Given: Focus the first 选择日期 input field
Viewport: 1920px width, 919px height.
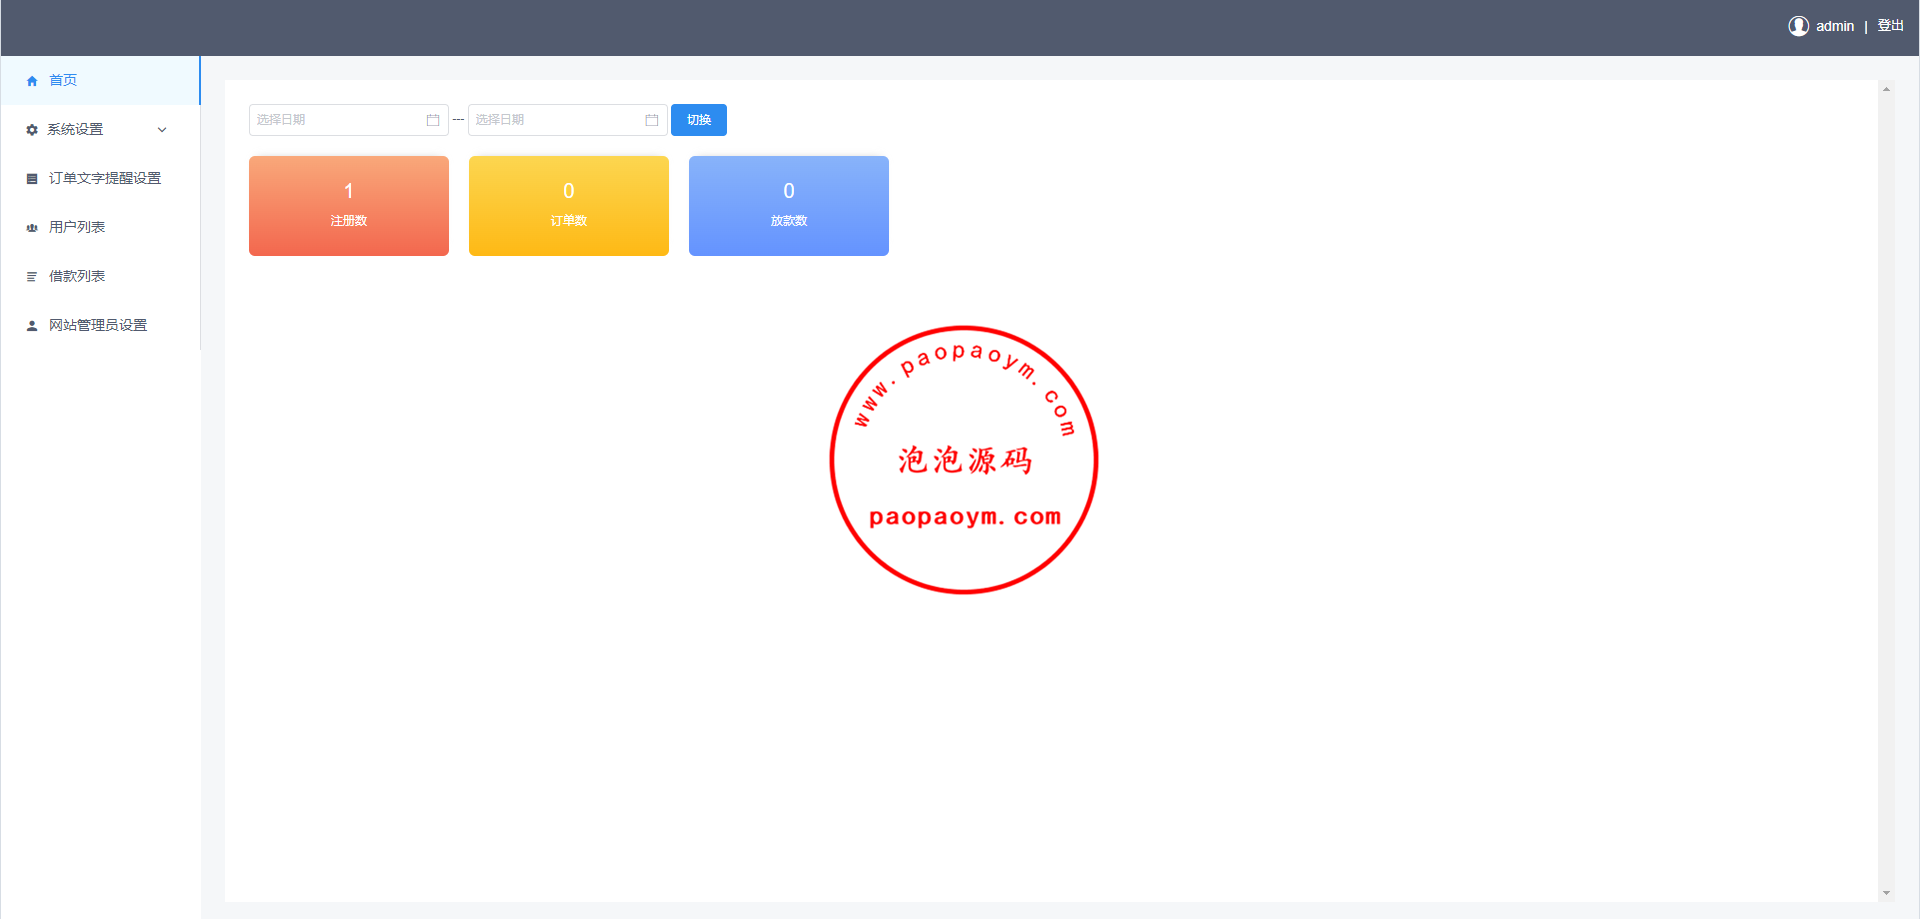Looking at the screenshot, I should point(336,120).
